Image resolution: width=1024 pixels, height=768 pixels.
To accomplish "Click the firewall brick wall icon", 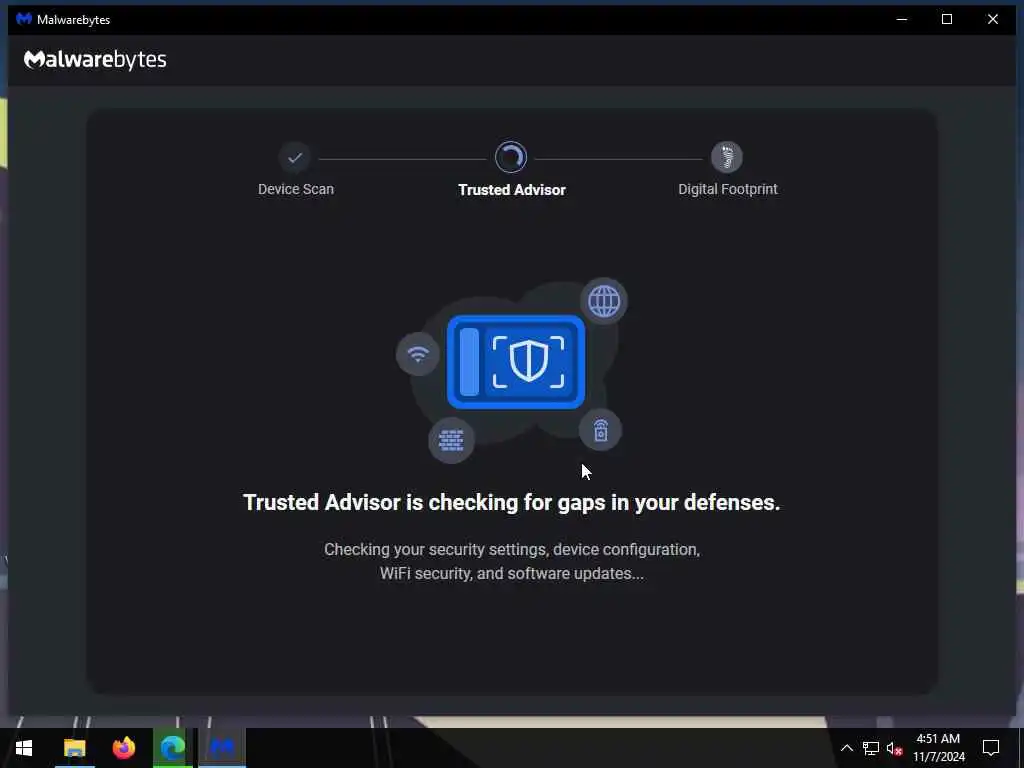I will [x=451, y=440].
